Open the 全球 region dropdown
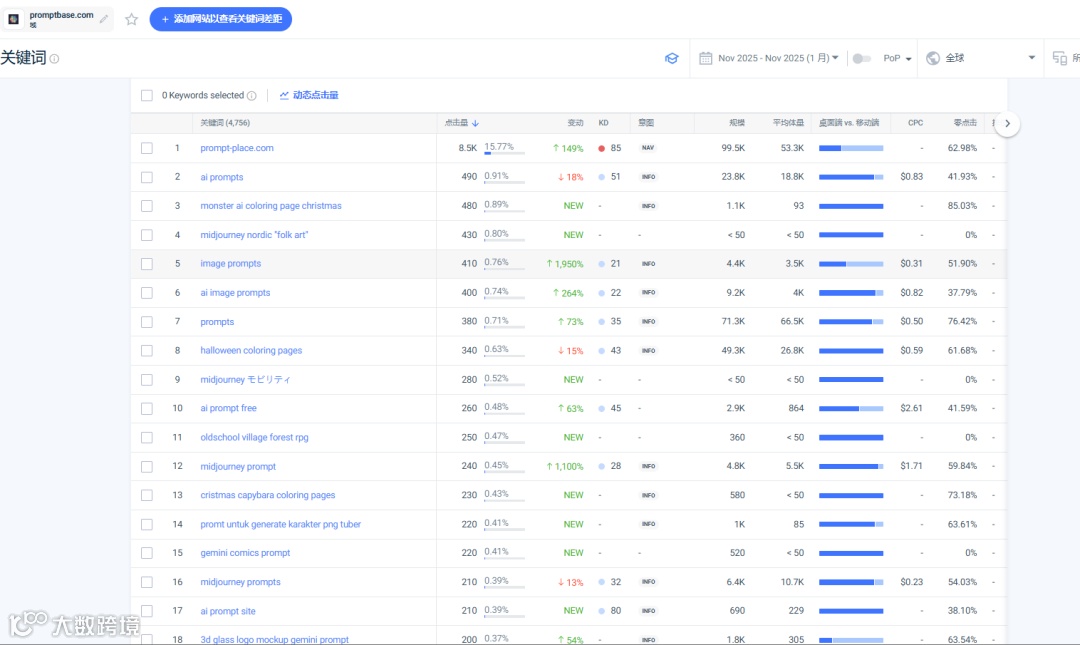Viewport: 1080px width, 645px height. tap(981, 59)
